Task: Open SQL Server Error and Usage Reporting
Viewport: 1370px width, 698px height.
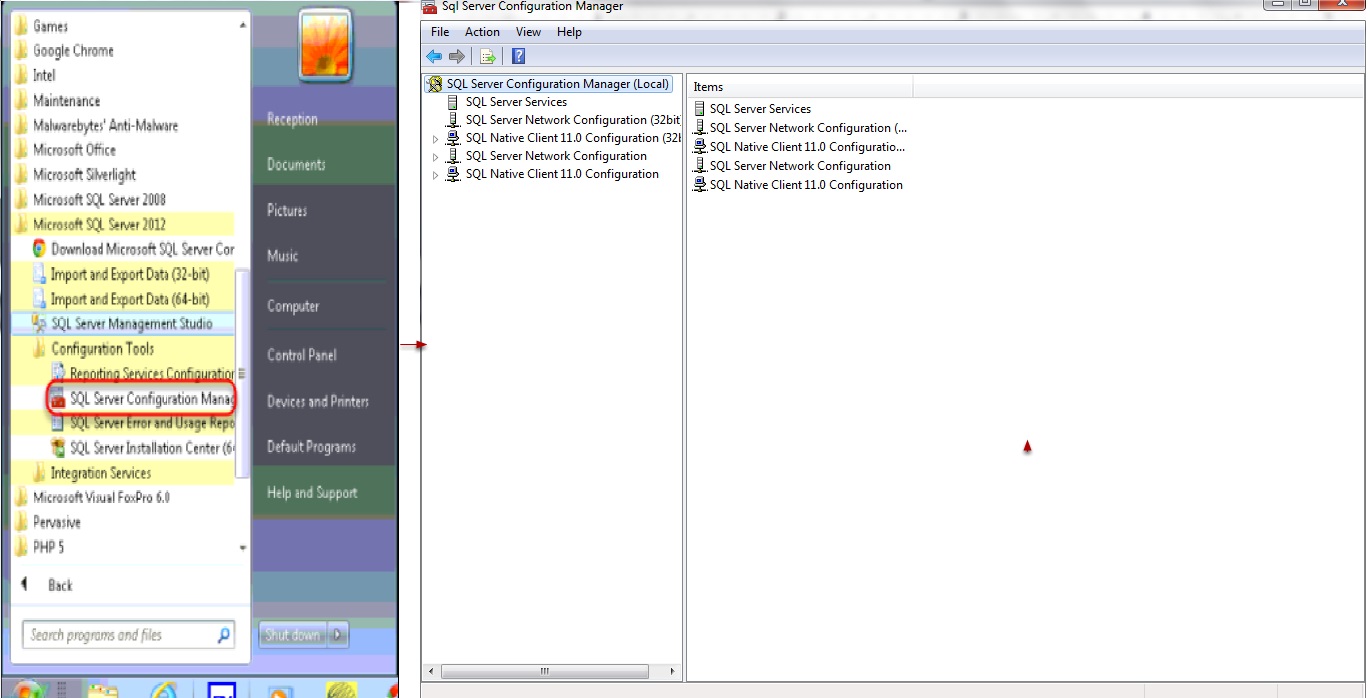Action: click(152, 423)
